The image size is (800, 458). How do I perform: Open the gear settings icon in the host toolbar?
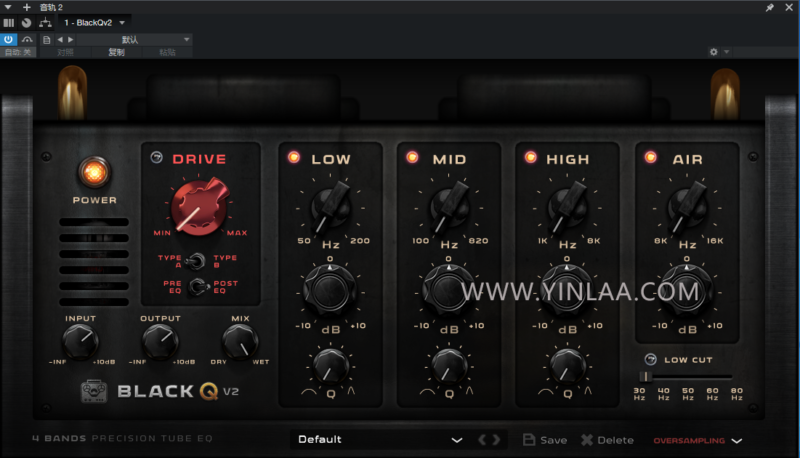[713, 51]
